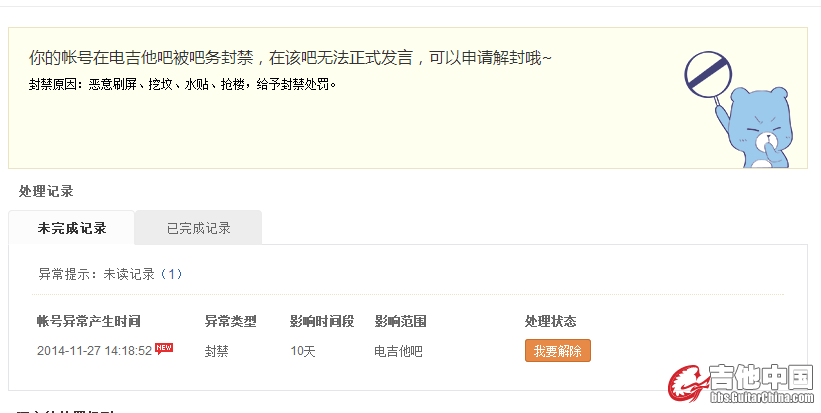The height and width of the screenshot is (413, 821).
Task: Click the 吉他中国 watermark text
Action: point(761,377)
